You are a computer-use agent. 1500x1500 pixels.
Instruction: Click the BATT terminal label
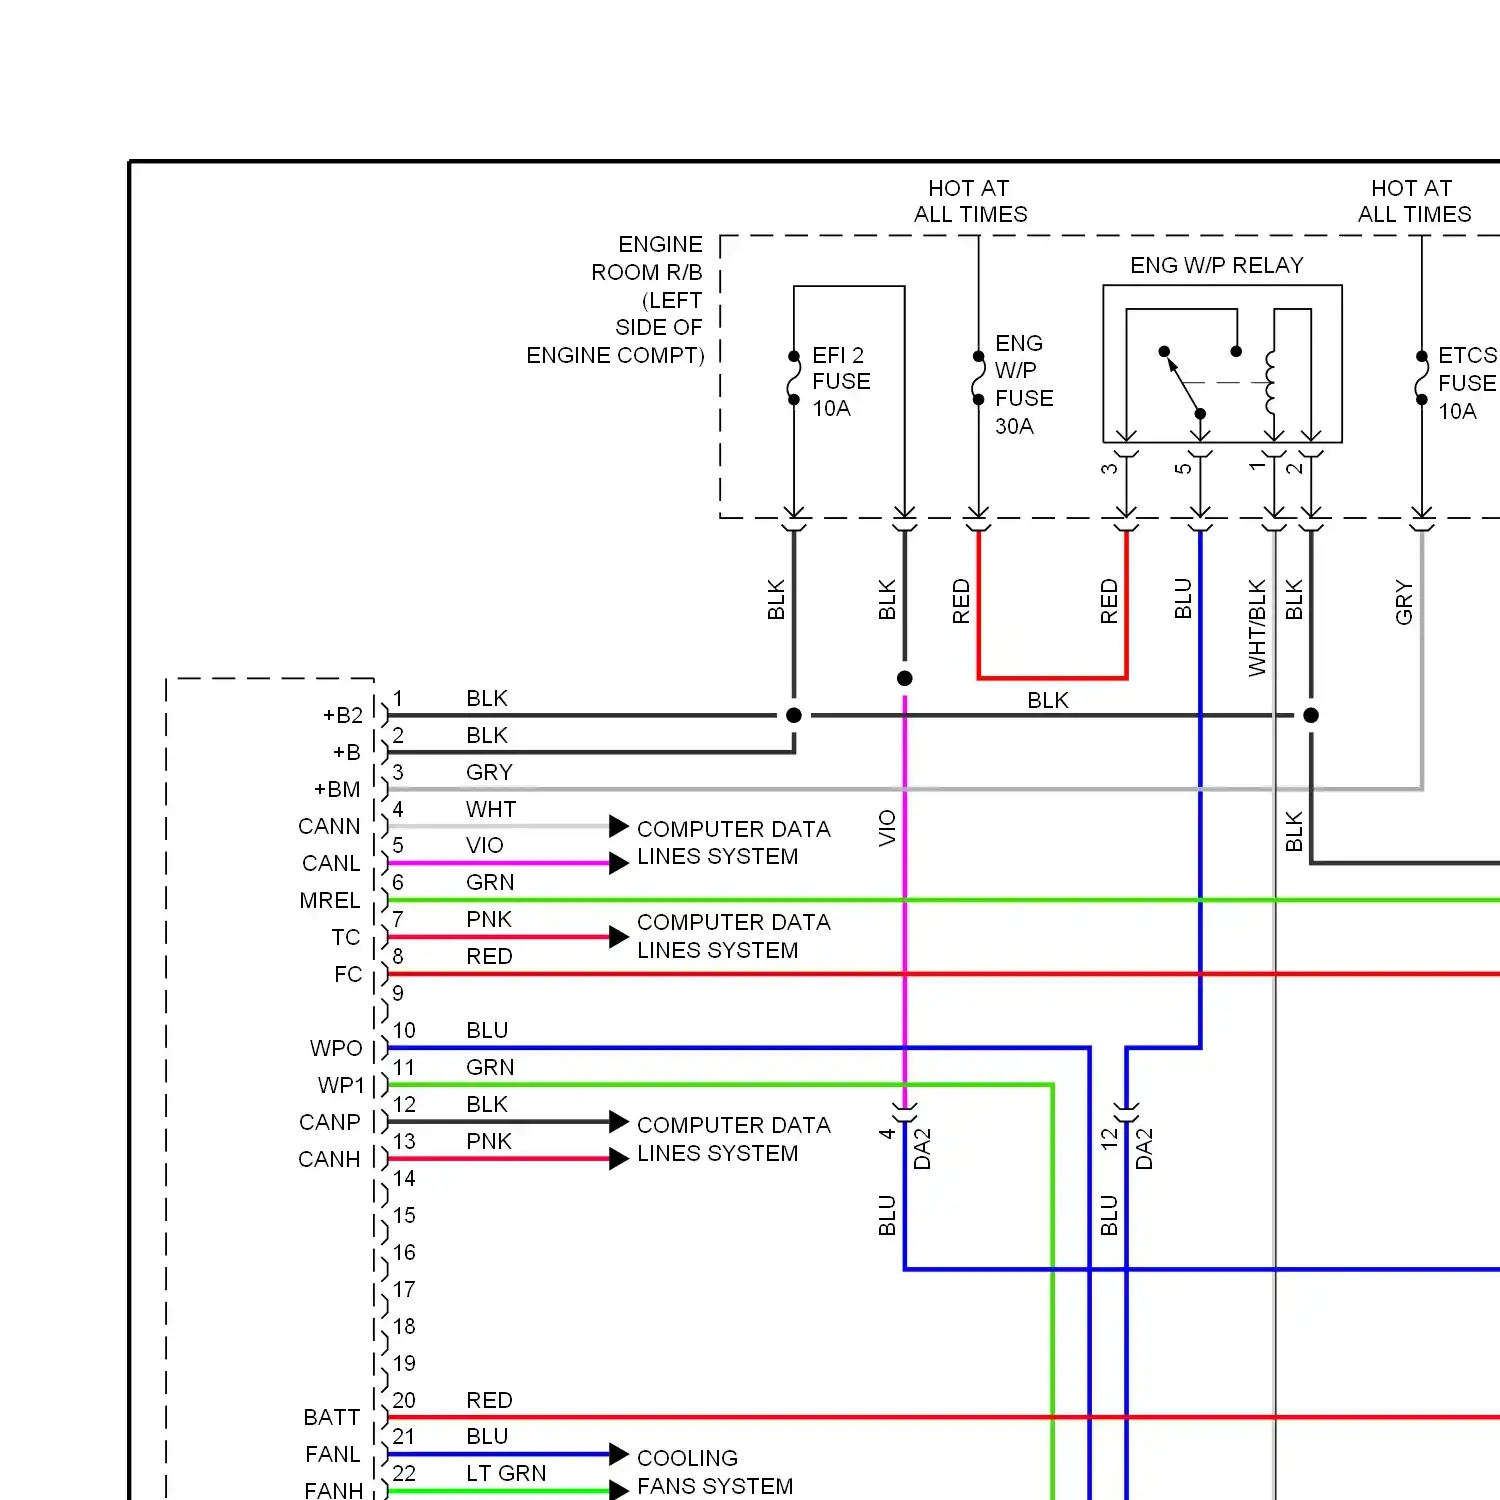332,1417
